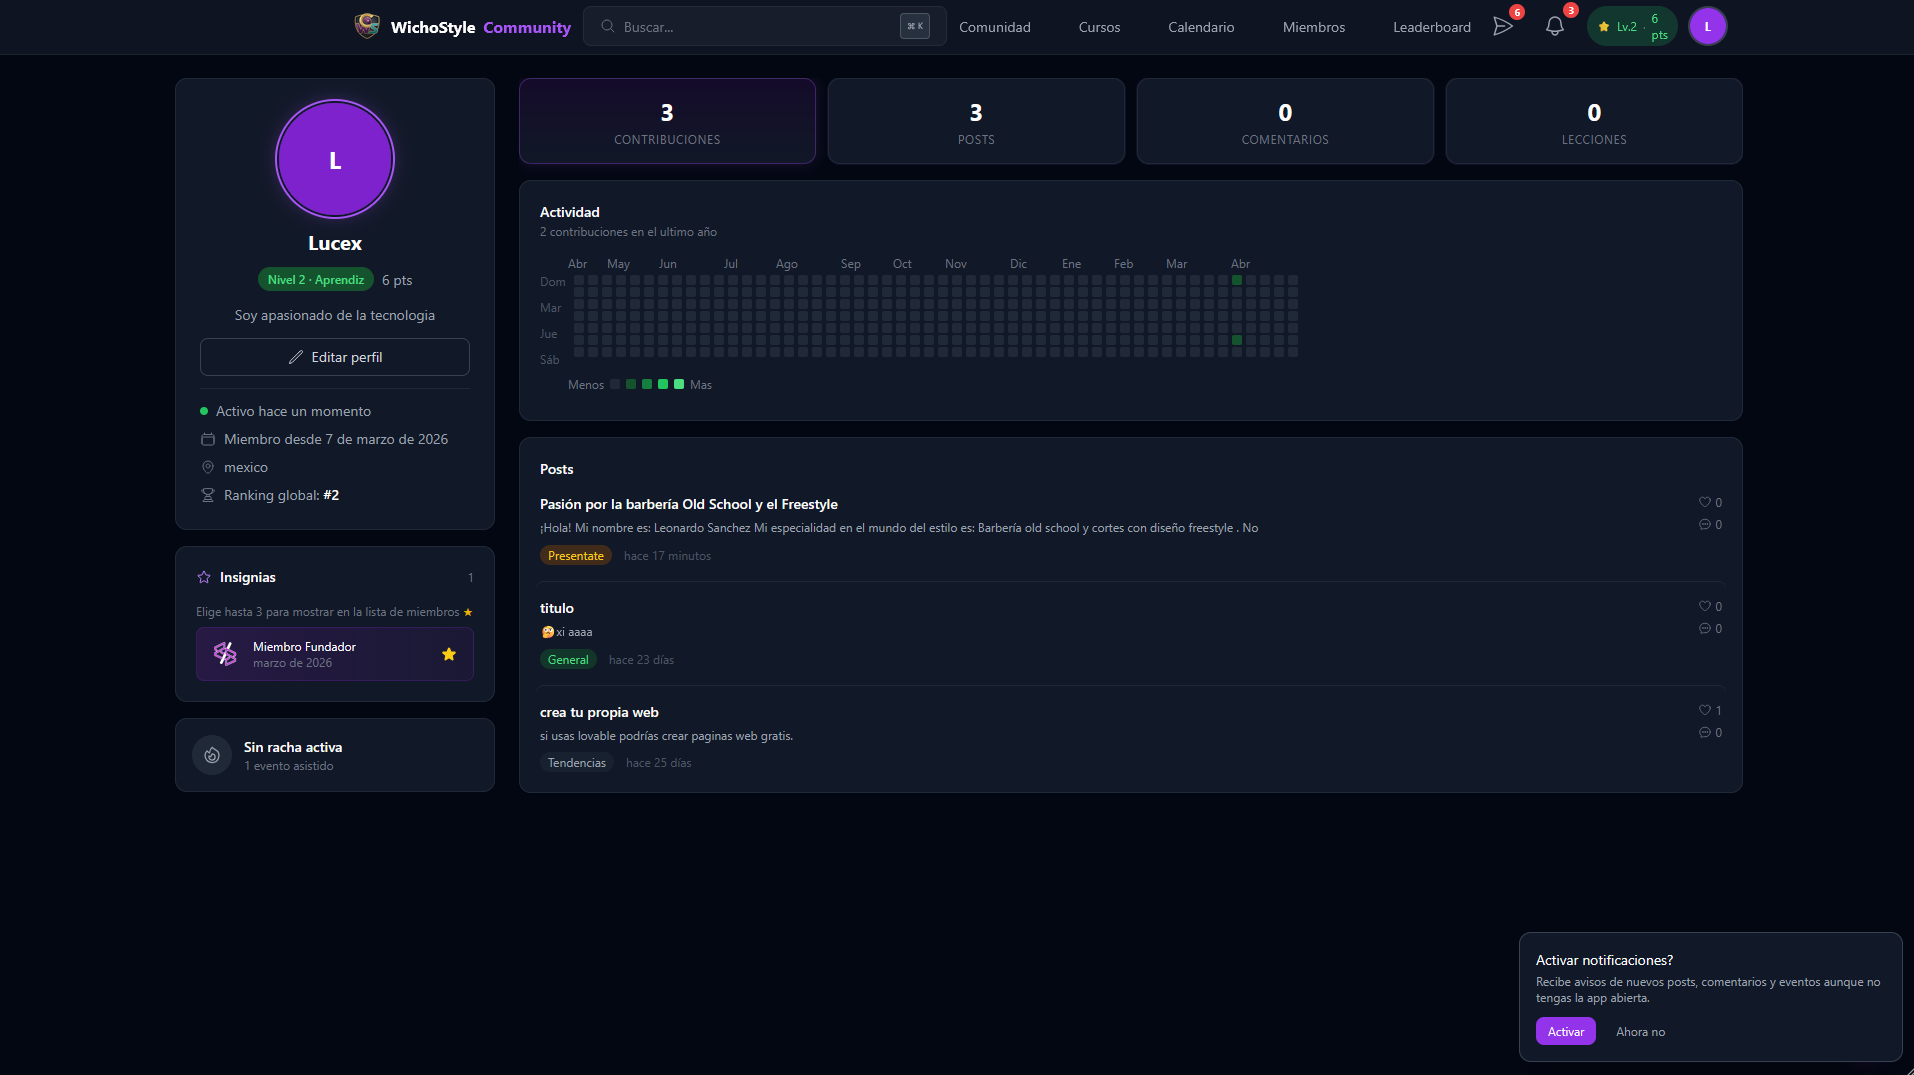1914x1075 pixels.
Task: Open the messages paper plane icon
Action: click(1502, 27)
